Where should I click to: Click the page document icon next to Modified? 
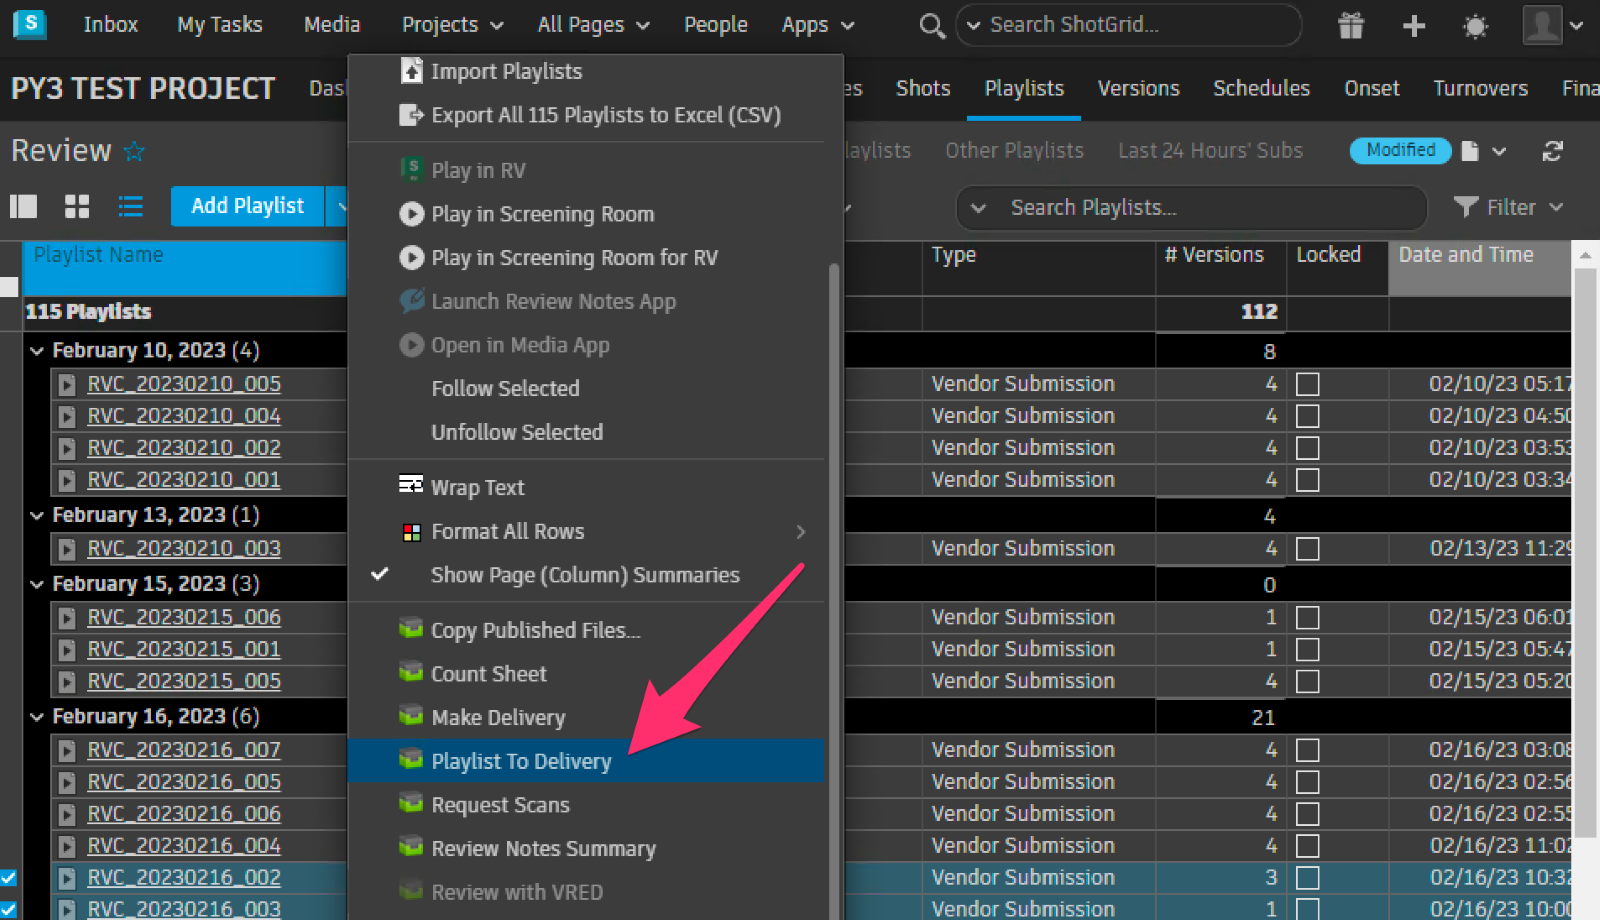coord(1470,151)
